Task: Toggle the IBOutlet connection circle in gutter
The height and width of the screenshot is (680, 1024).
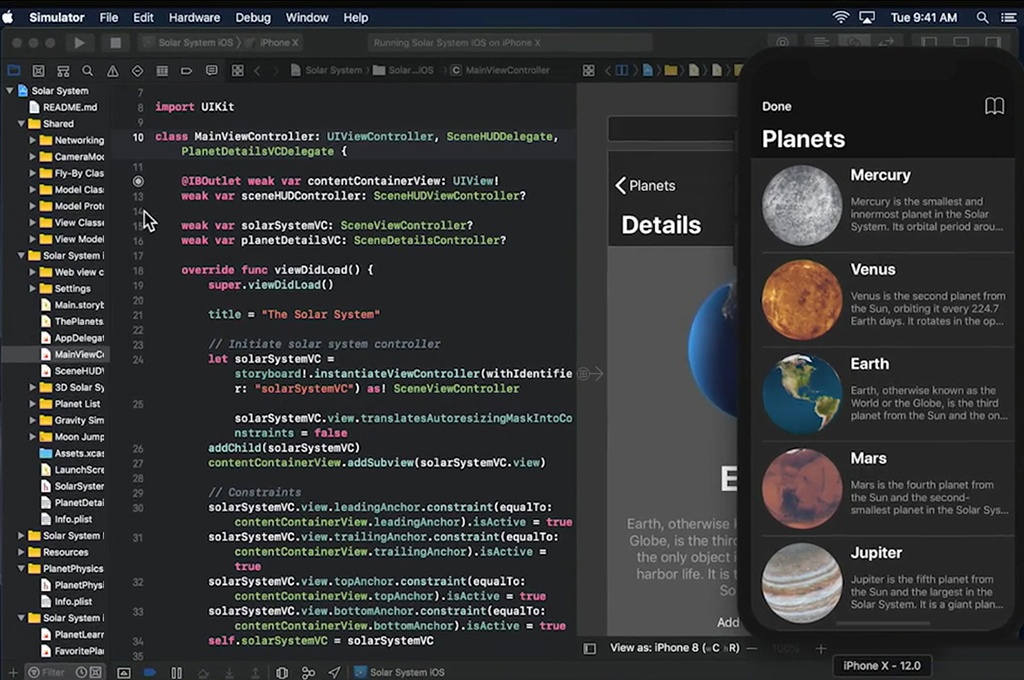Action: [138, 181]
